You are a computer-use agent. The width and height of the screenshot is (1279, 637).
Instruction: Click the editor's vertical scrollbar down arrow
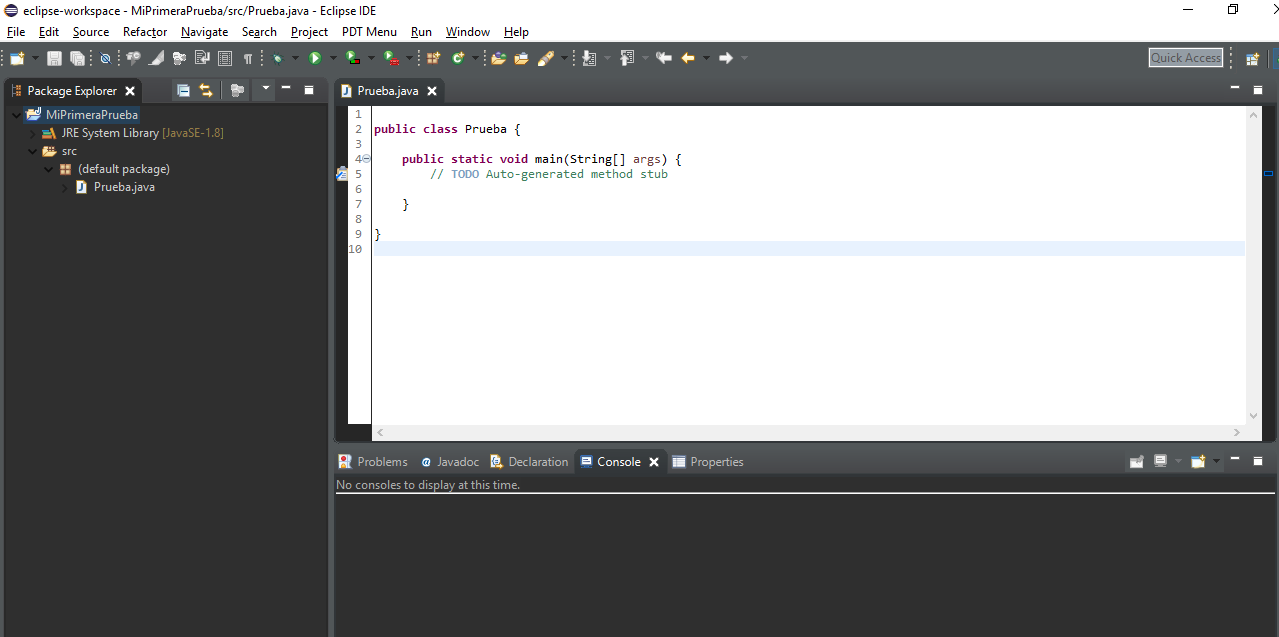[x=1254, y=416]
